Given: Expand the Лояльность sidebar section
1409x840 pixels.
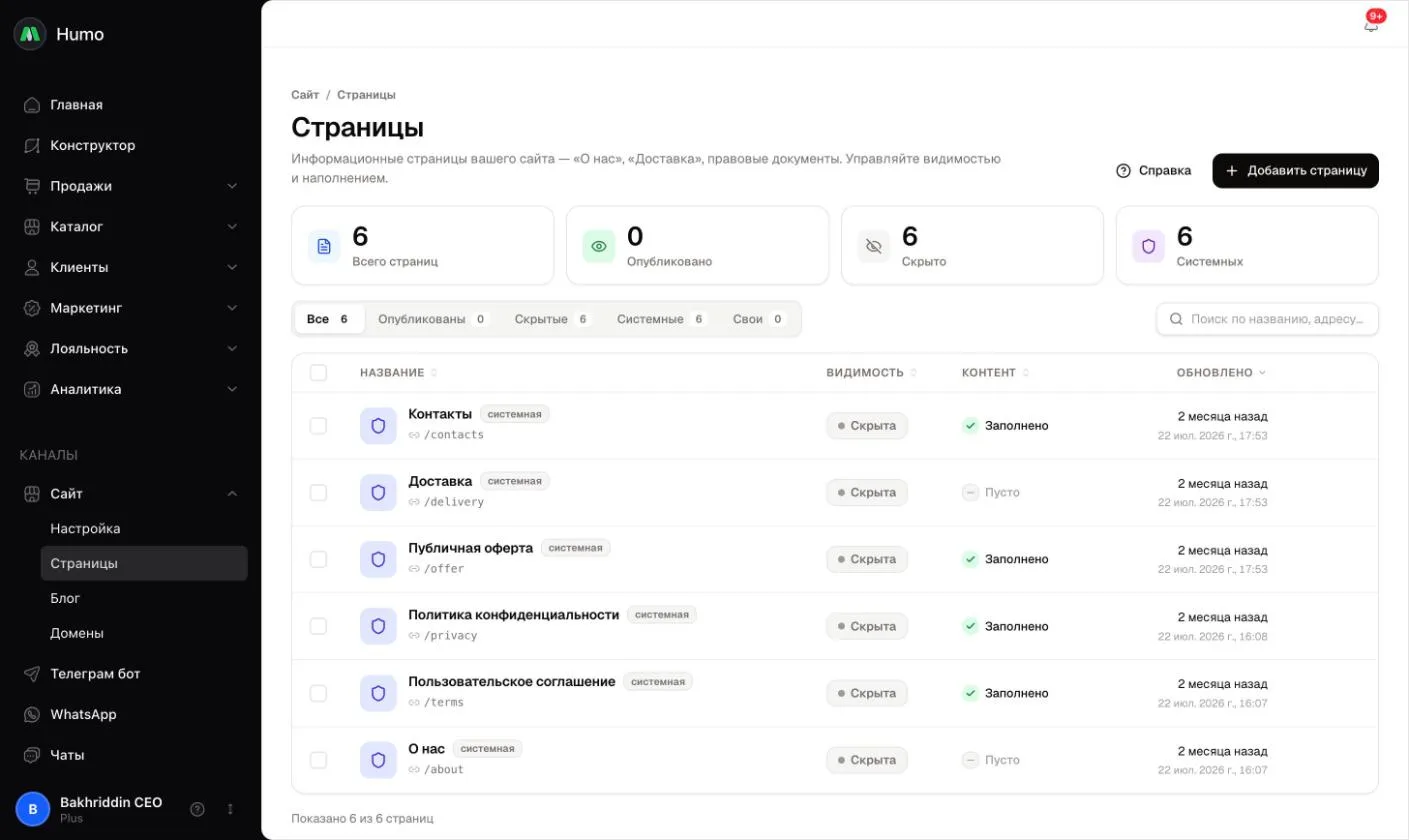Looking at the screenshot, I should coord(133,349).
